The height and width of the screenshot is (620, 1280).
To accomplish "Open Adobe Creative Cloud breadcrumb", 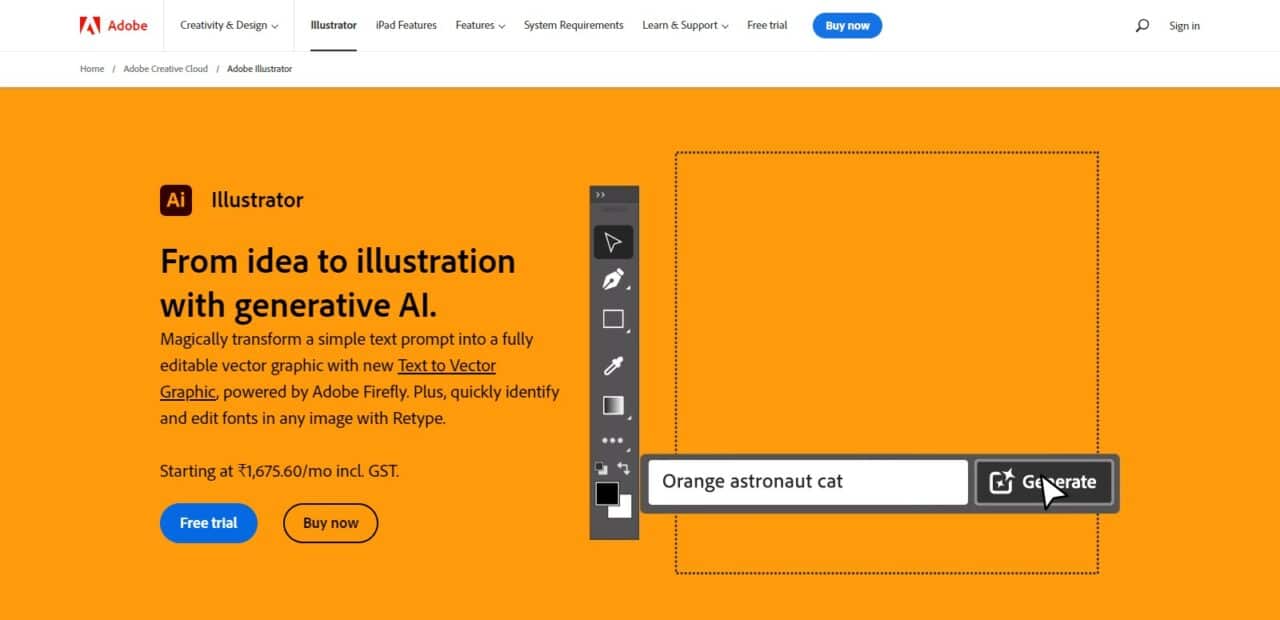I will click(166, 69).
